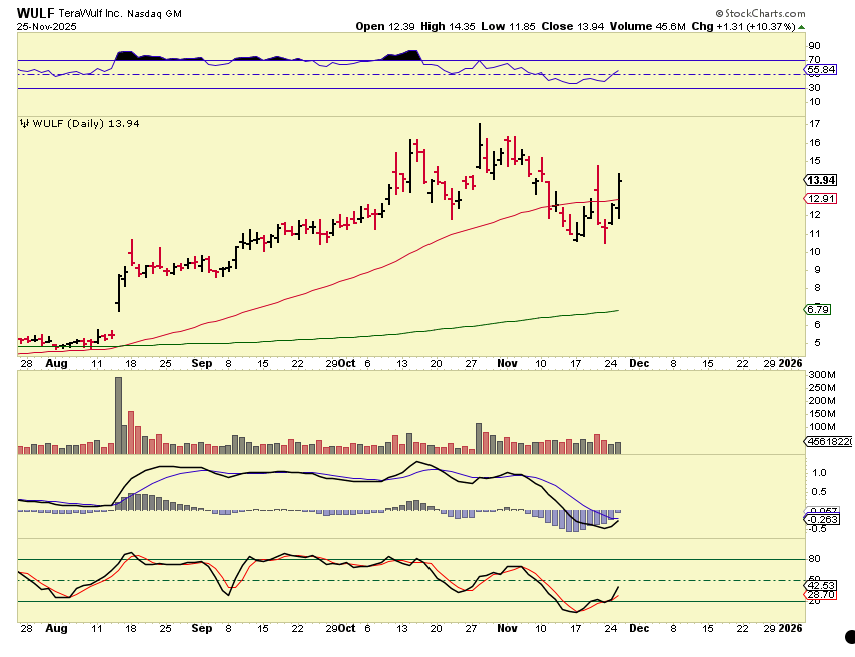Click the Sep label on the price panel date axis
855x657 pixels.
(202, 363)
